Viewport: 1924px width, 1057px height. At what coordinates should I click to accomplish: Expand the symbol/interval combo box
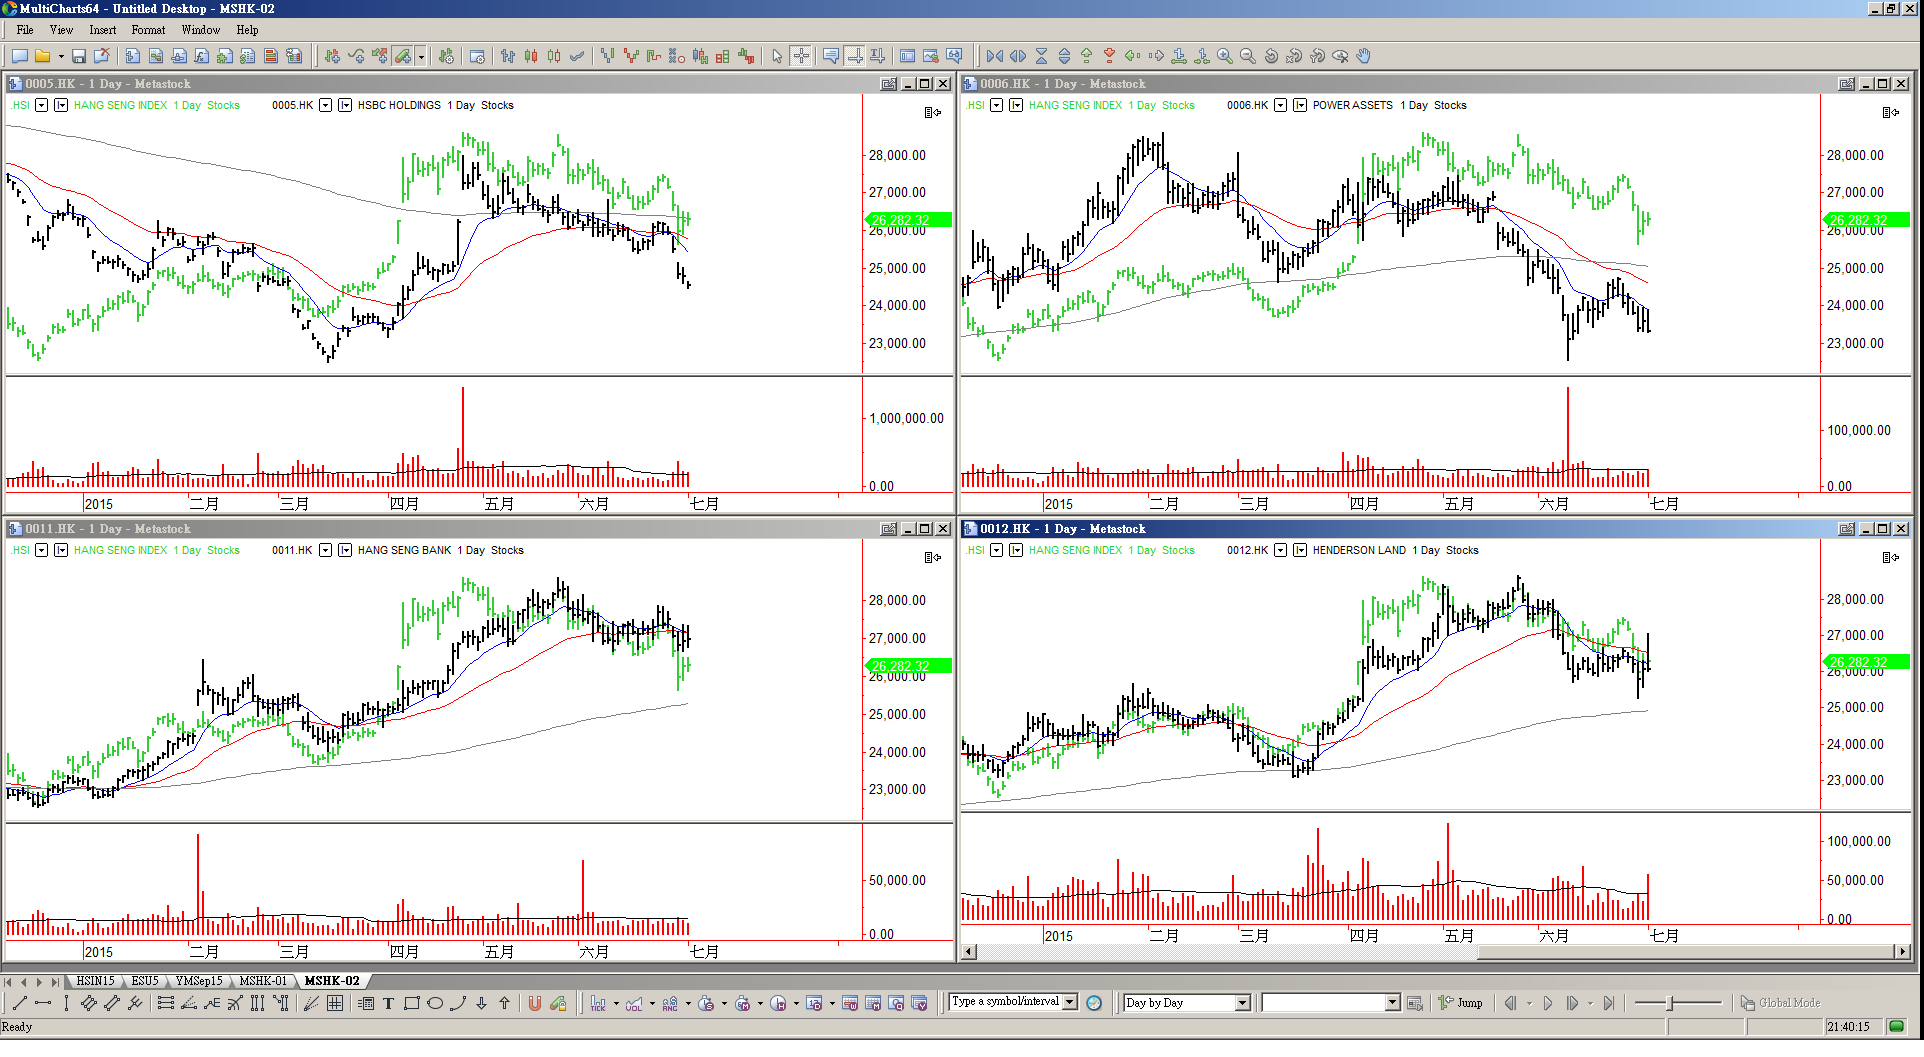pyautogui.click(x=1070, y=1002)
